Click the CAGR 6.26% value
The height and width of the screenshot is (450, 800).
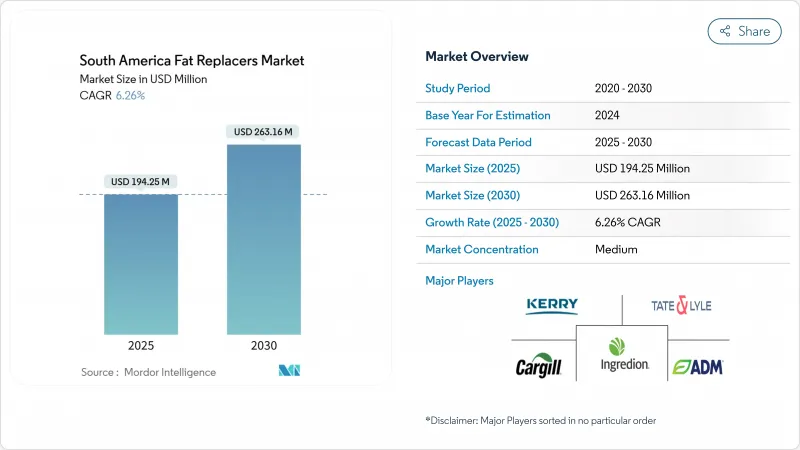click(x=130, y=94)
